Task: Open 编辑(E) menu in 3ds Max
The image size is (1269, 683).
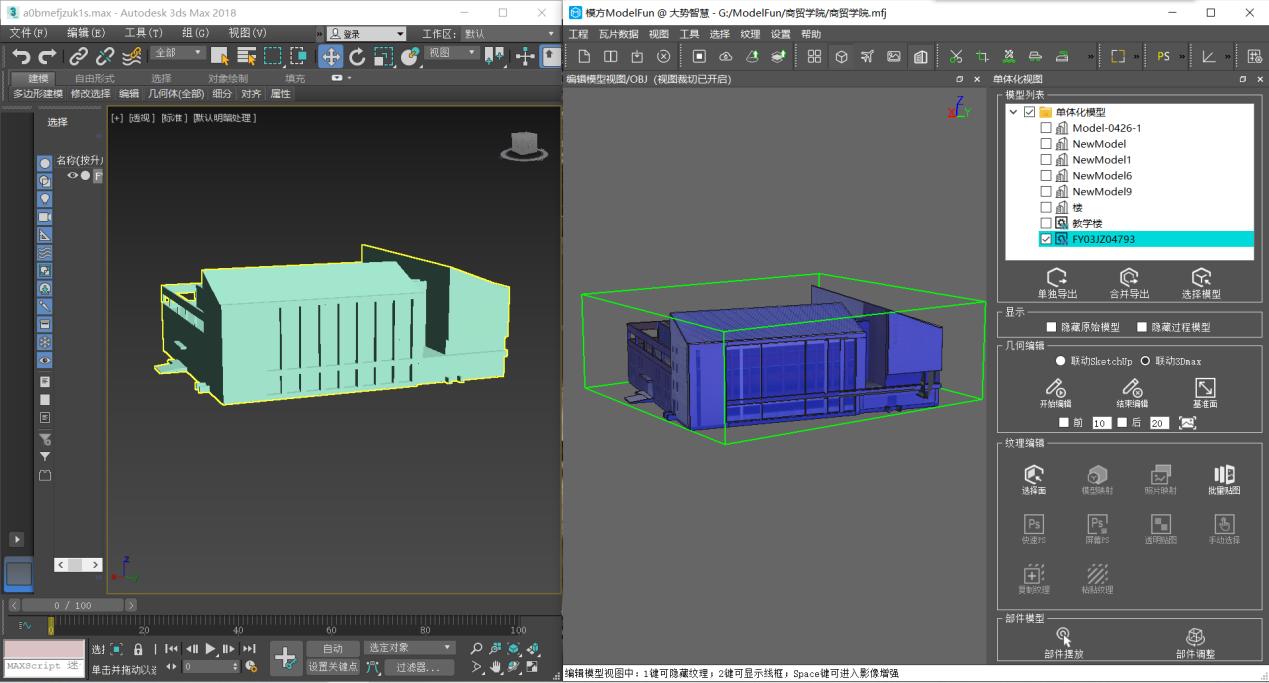Action: (x=86, y=33)
